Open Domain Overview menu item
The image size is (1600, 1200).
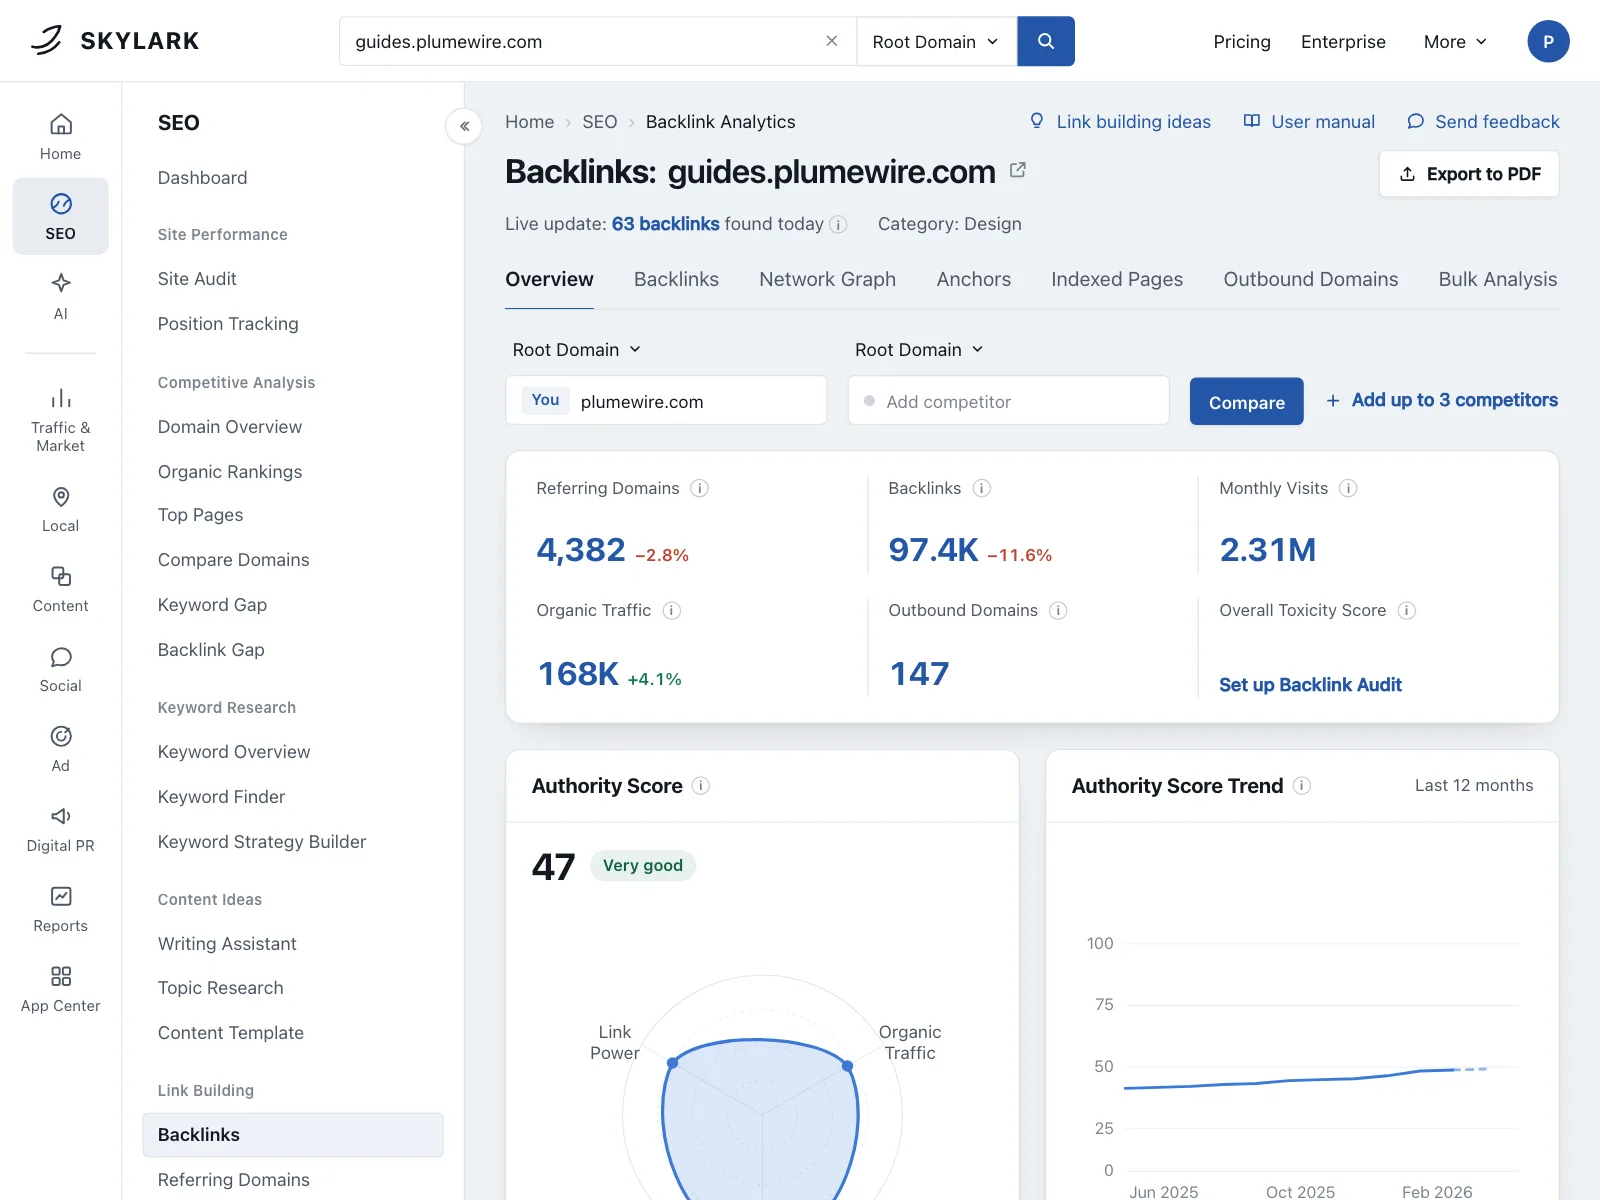coord(230,427)
